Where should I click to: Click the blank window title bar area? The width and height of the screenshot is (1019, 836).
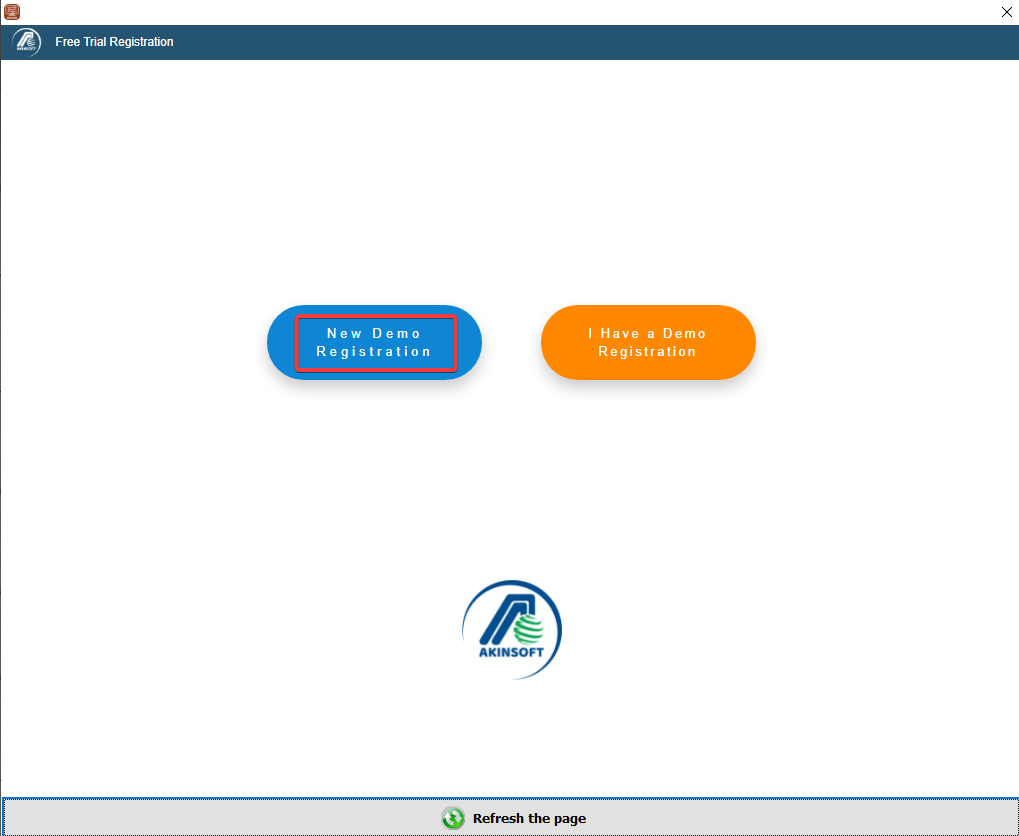[x=500, y=12]
